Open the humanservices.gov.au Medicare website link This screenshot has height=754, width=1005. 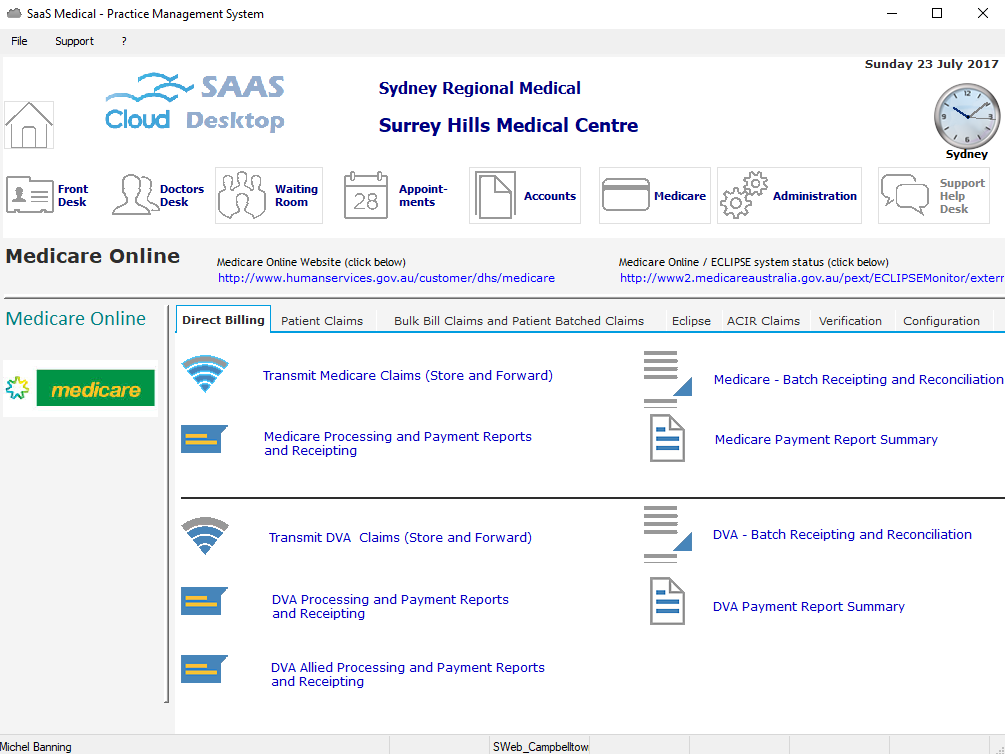[386, 278]
